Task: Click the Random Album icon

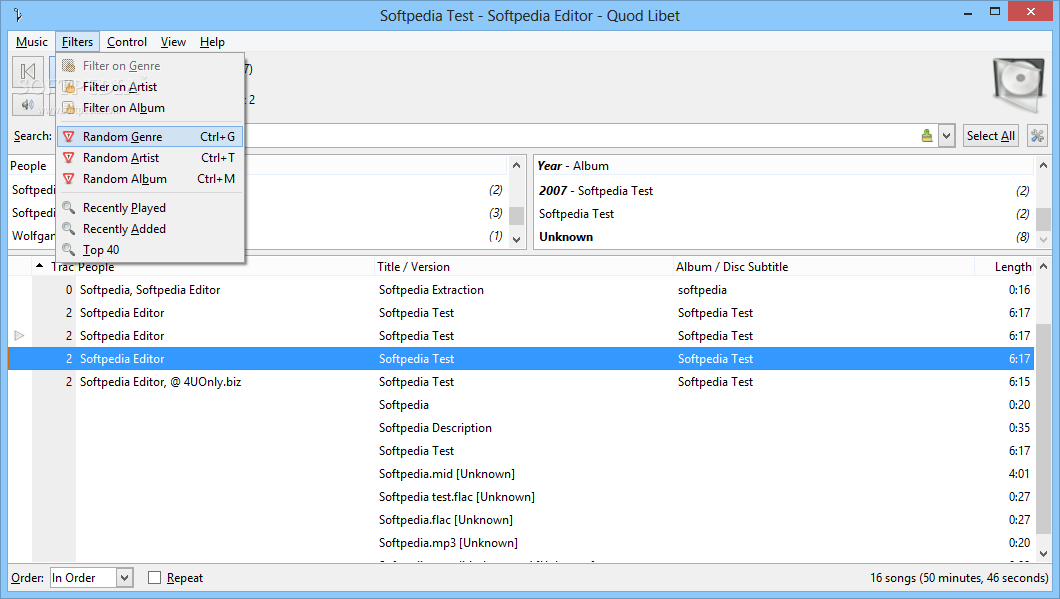Action: (x=68, y=178)
